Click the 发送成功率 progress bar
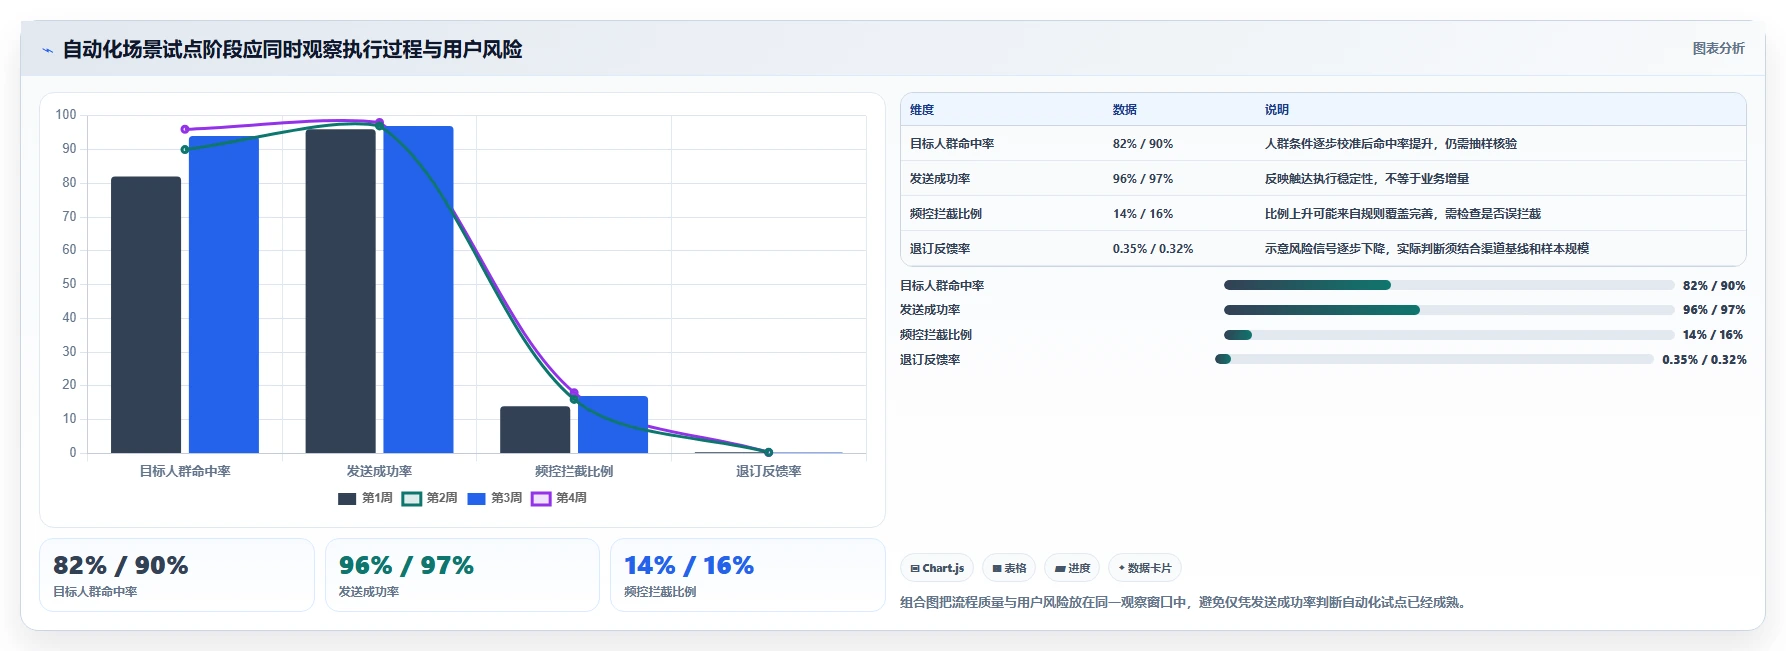 pyautogui.click(x=1449, y=310)
